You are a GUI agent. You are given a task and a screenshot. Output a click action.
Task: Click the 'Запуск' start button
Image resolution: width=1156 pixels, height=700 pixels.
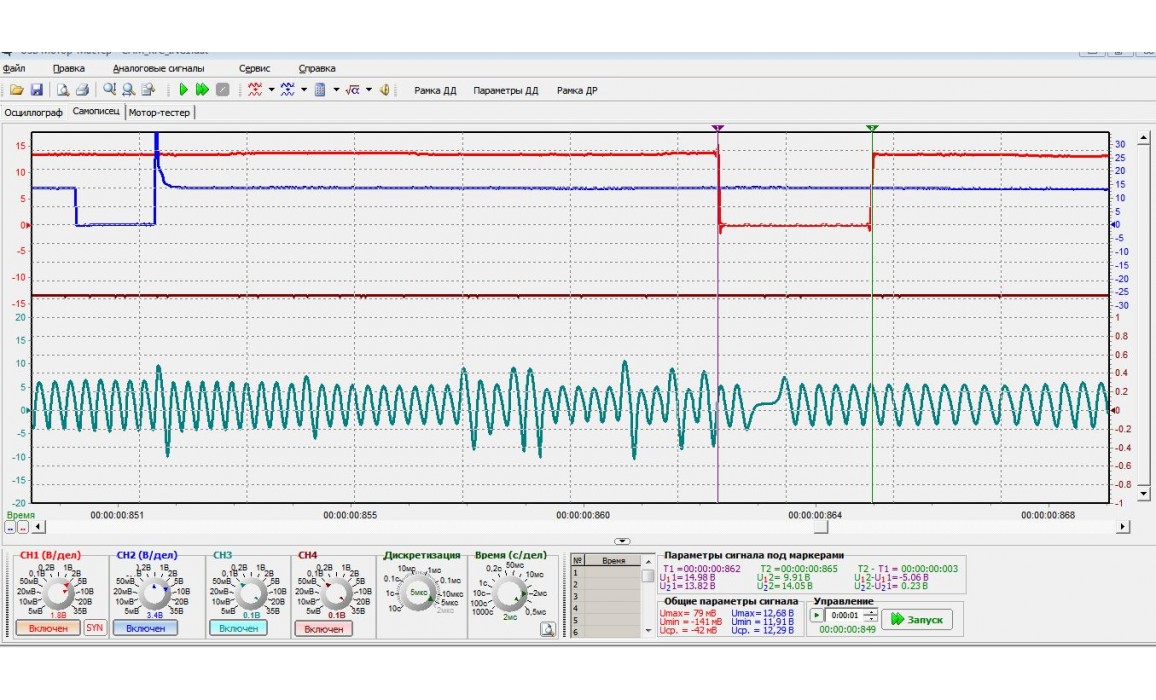coord(916,620)
